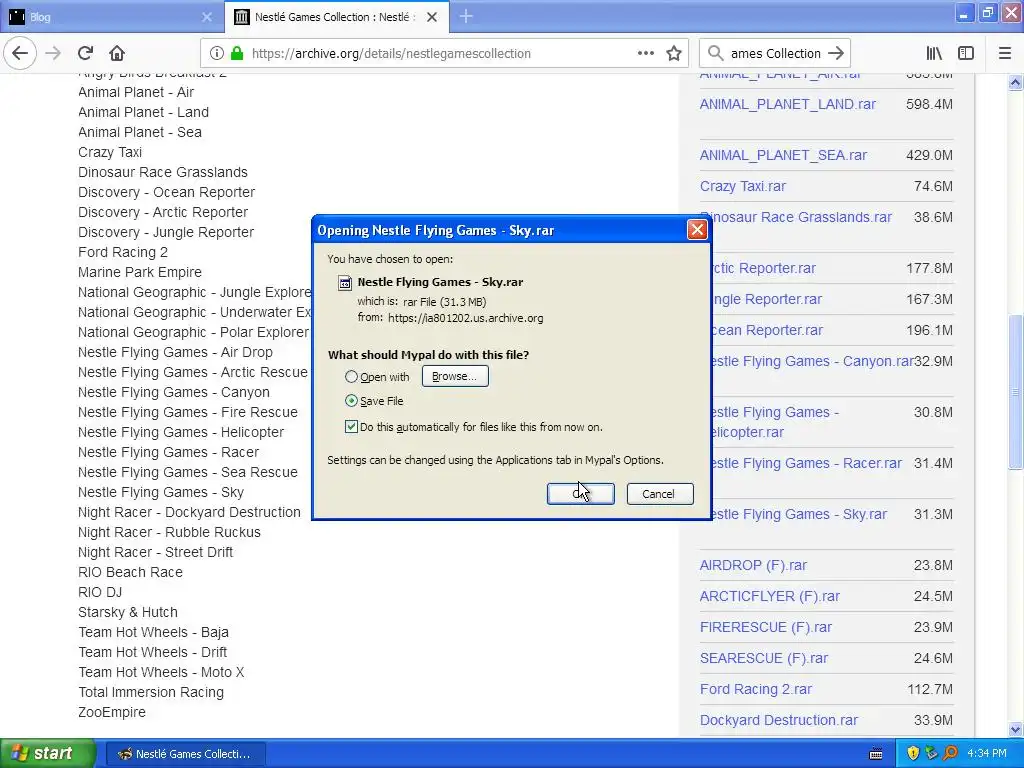Uncheck Do this automatically checkbox
Screen dimensions: 1024x768
351,427
